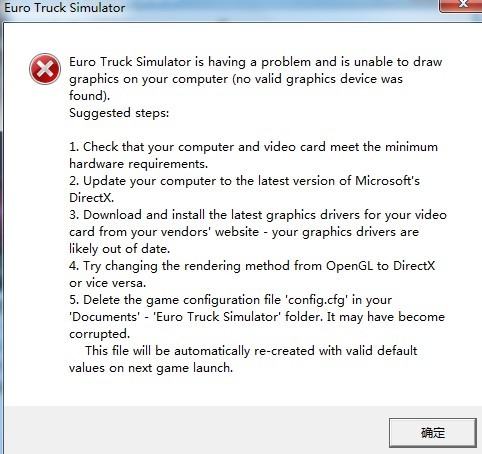The height and width of the screenshot is (454, 482).
Task: Click the 'DirectX.' word under step 2
Action: click(x=91, y=198)
